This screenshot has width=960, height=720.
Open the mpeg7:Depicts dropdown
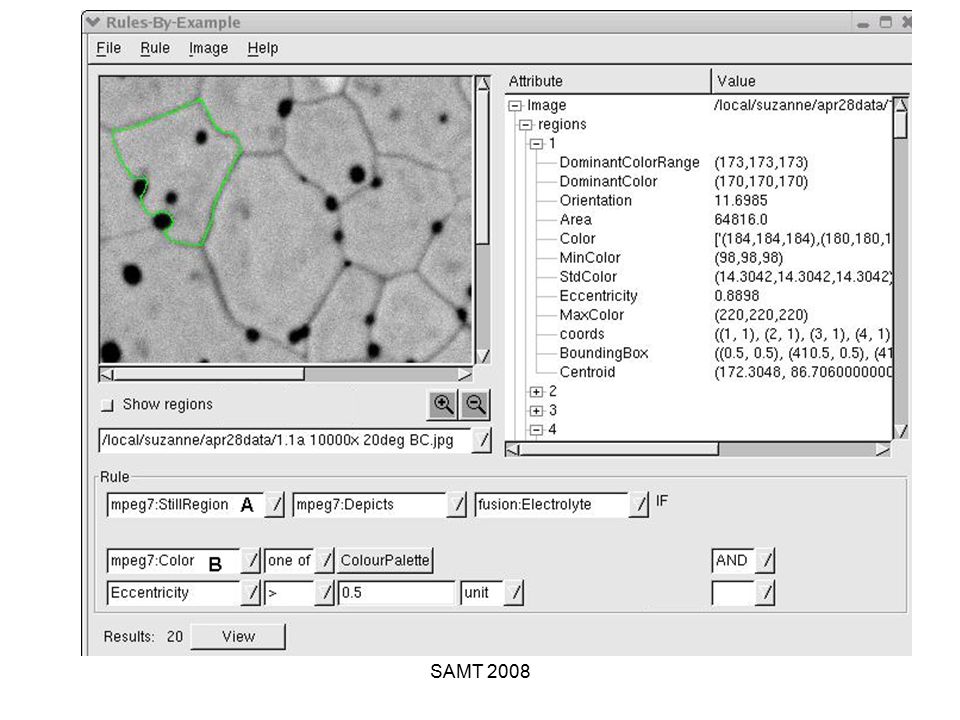pyautogui.click(x=457, y=504)
